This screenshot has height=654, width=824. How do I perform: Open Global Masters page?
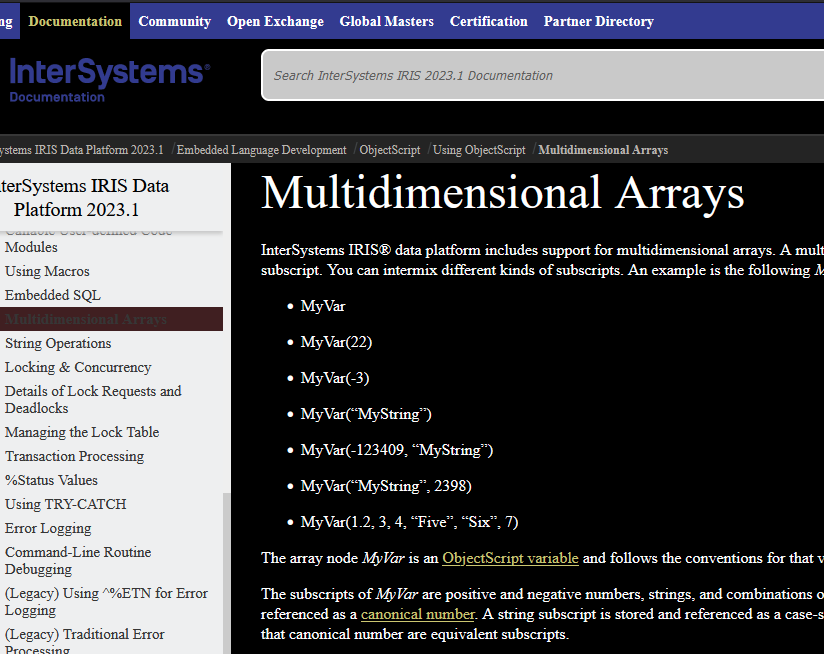click(x=386, y=21)
